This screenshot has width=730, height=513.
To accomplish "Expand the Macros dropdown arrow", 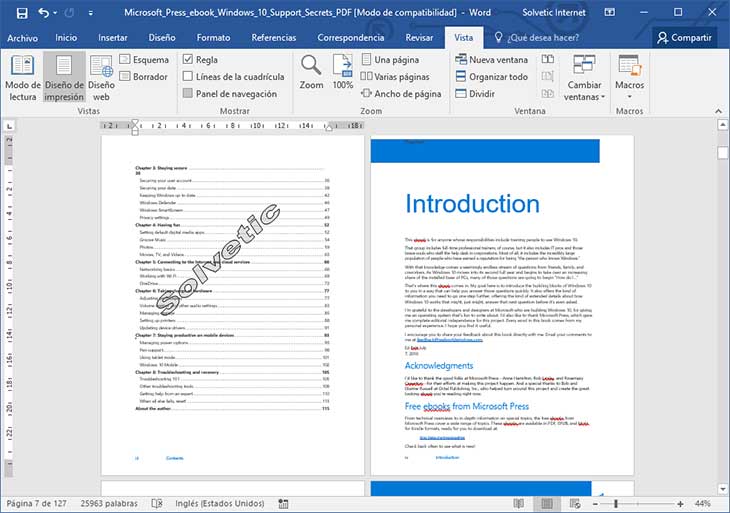I will pyautogui.click(x=629, y=97).
